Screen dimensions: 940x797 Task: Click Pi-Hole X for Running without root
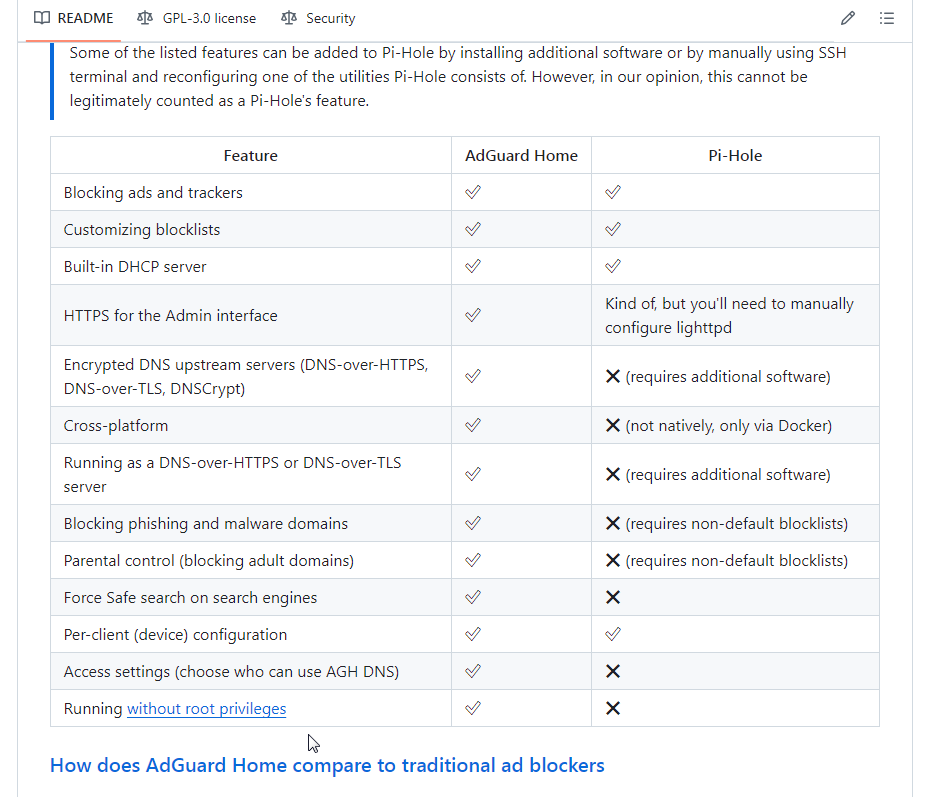click(613, 708)
